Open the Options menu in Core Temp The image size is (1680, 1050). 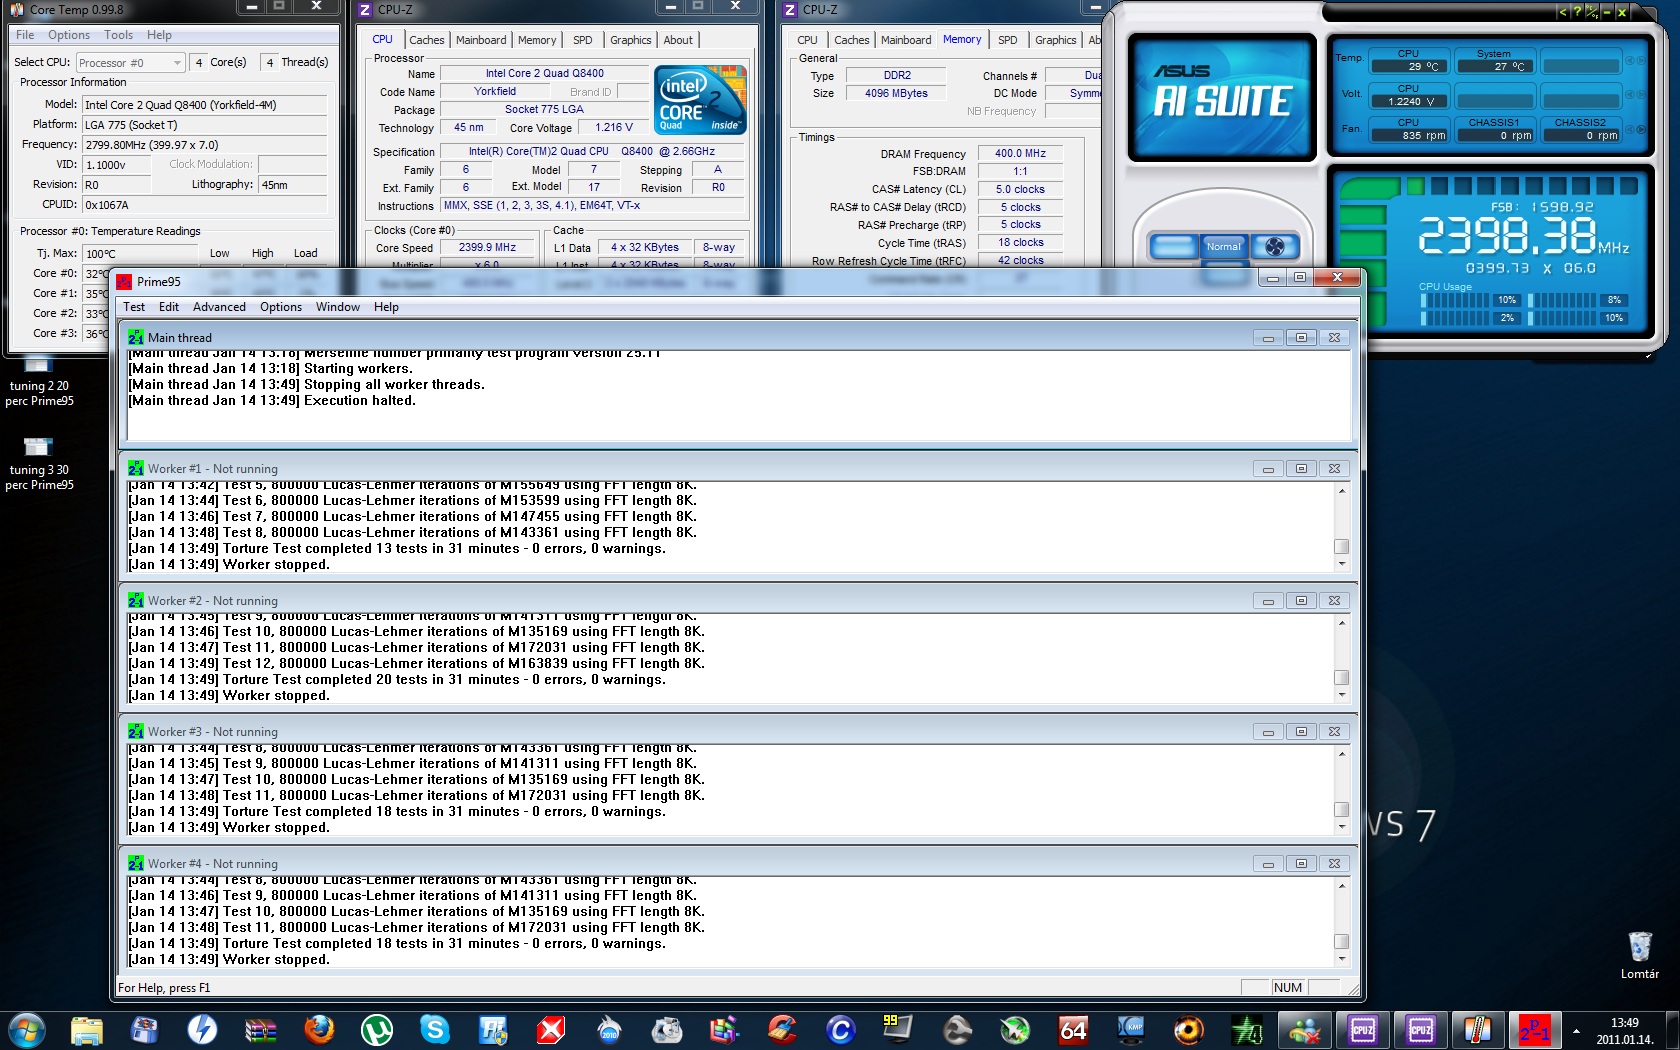point(69,35)
